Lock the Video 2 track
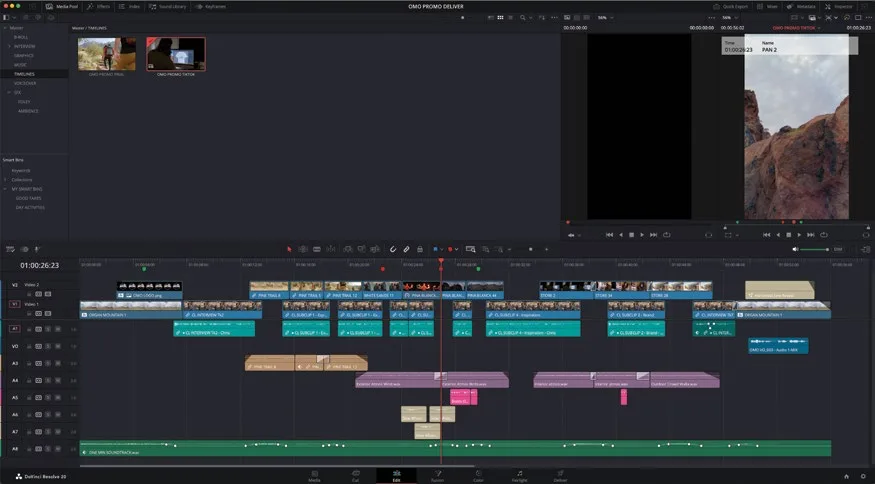Image resolution: width=875 pixels, height=484 pixels. coord(29,294)
